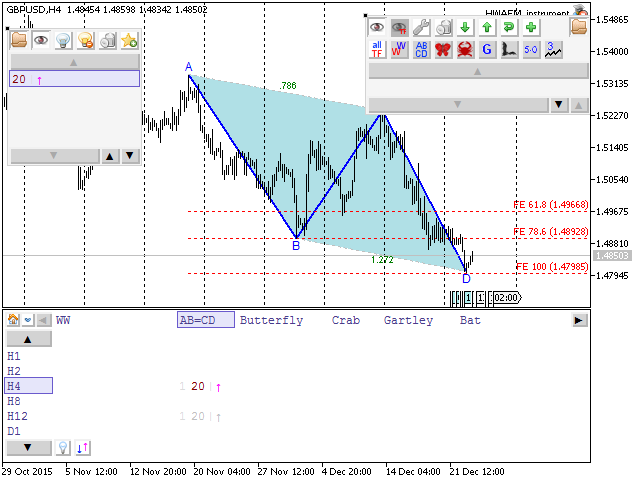The width and height of the screenshot is (640, 480).
Task: Select the D1 timeframe row
Action: point(13,431)
